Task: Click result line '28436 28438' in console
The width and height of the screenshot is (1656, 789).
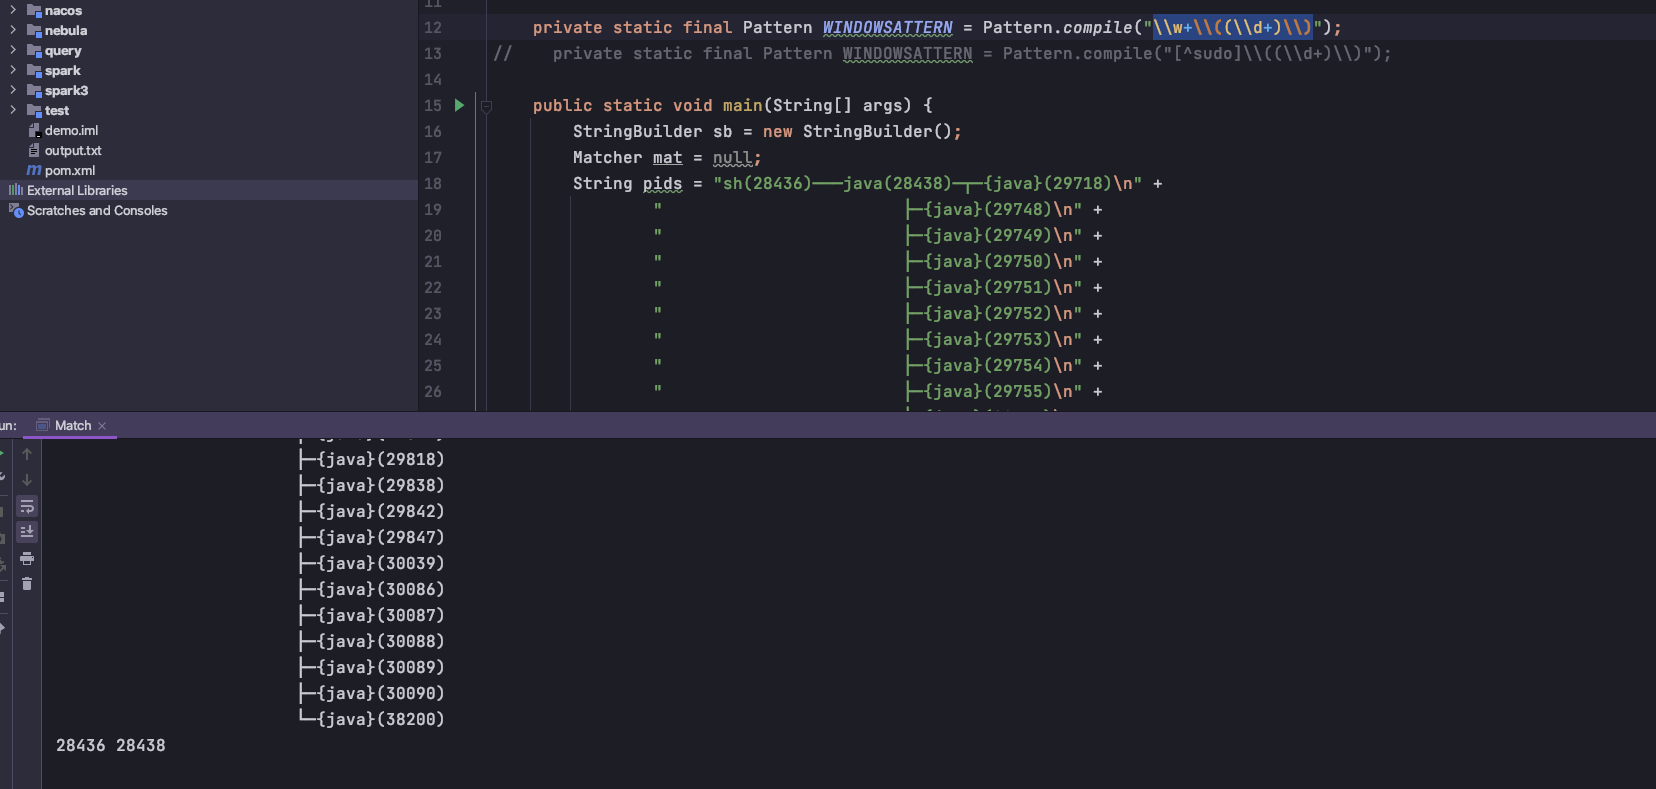Action: (x=111, y=746)
